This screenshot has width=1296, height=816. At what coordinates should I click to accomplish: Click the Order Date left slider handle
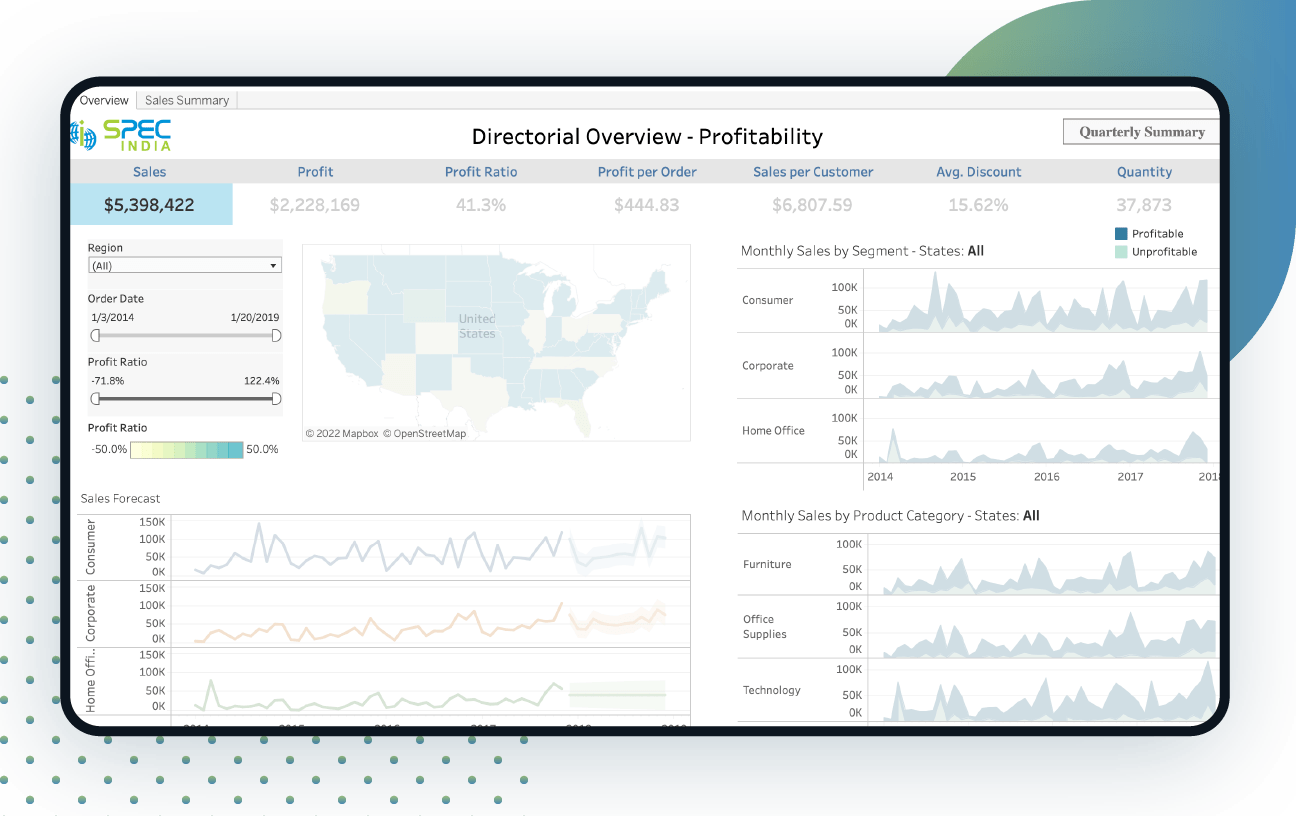tap(96, 335)
